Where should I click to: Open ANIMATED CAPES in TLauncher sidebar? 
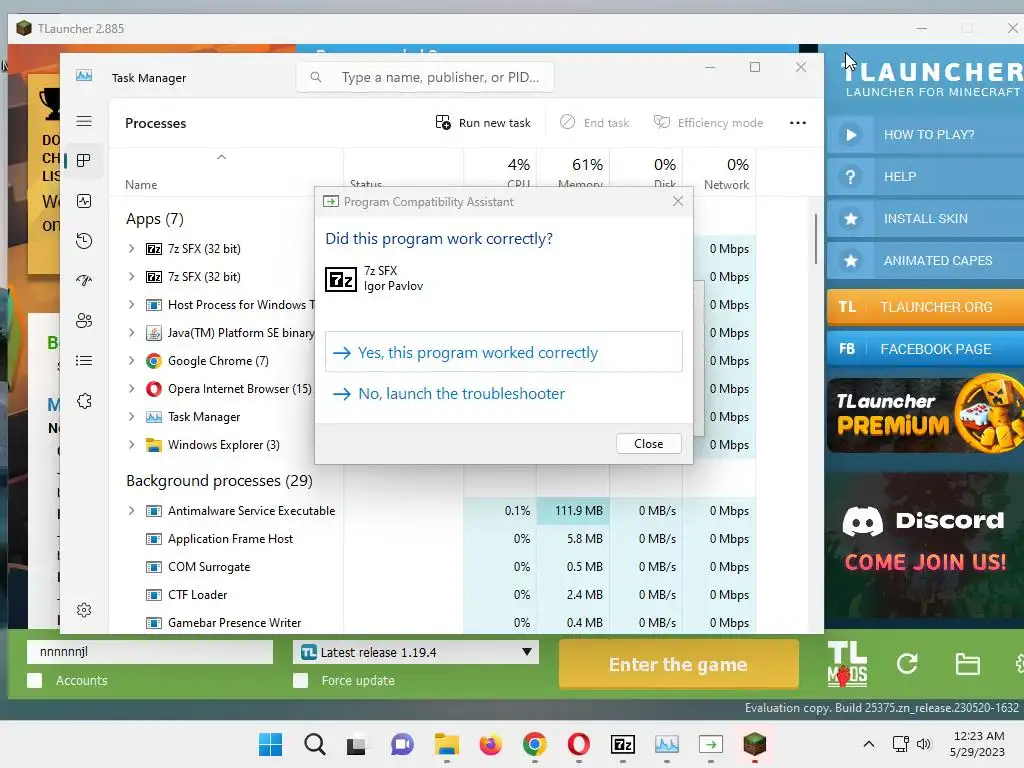point(925,261)
